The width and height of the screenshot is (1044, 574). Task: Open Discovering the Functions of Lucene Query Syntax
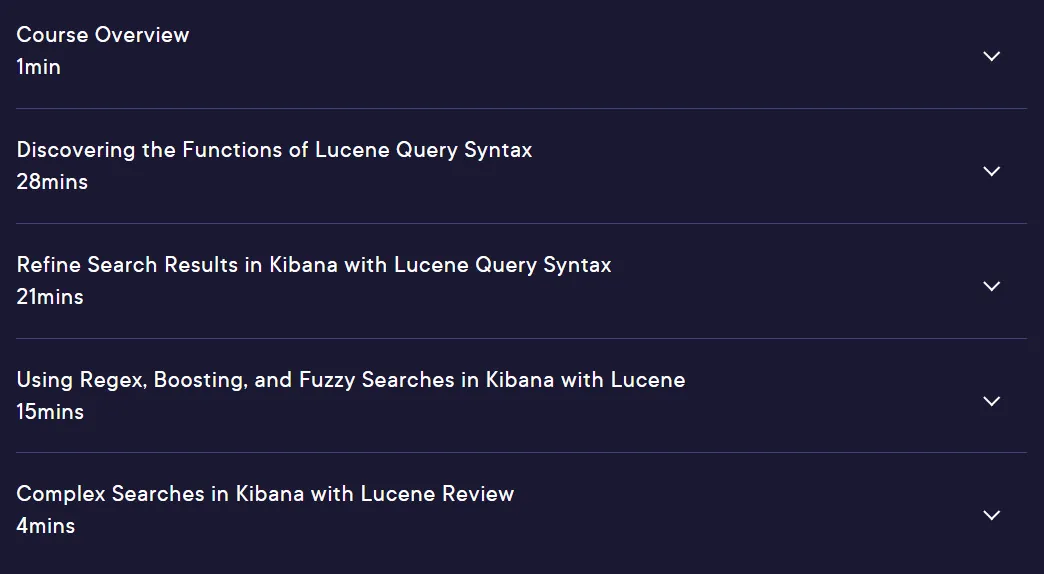(274, 150)
